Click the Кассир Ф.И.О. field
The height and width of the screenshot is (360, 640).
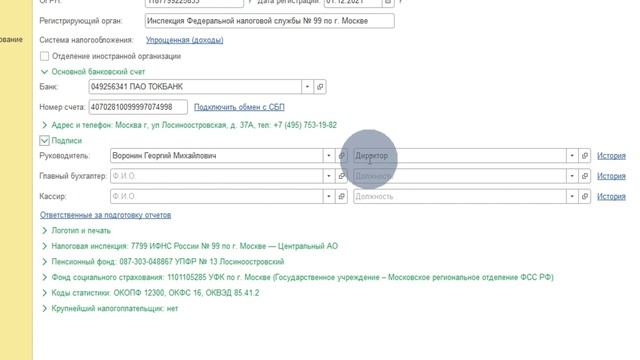(x=216, y=196)
